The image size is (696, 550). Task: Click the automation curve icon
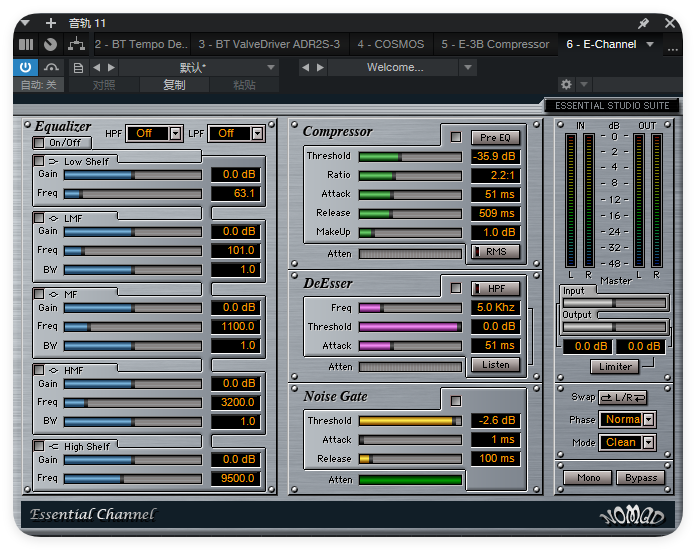pyautogui.click(x=51, y=67)
